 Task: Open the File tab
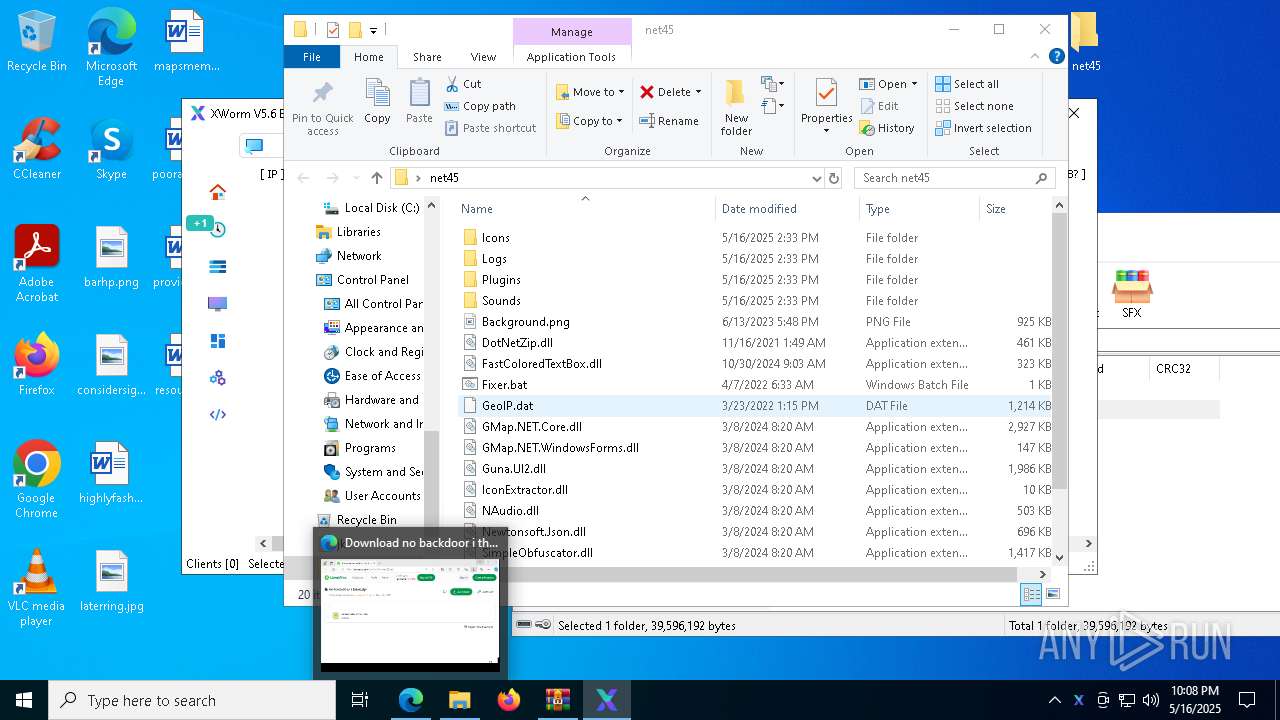pos(312,57)
